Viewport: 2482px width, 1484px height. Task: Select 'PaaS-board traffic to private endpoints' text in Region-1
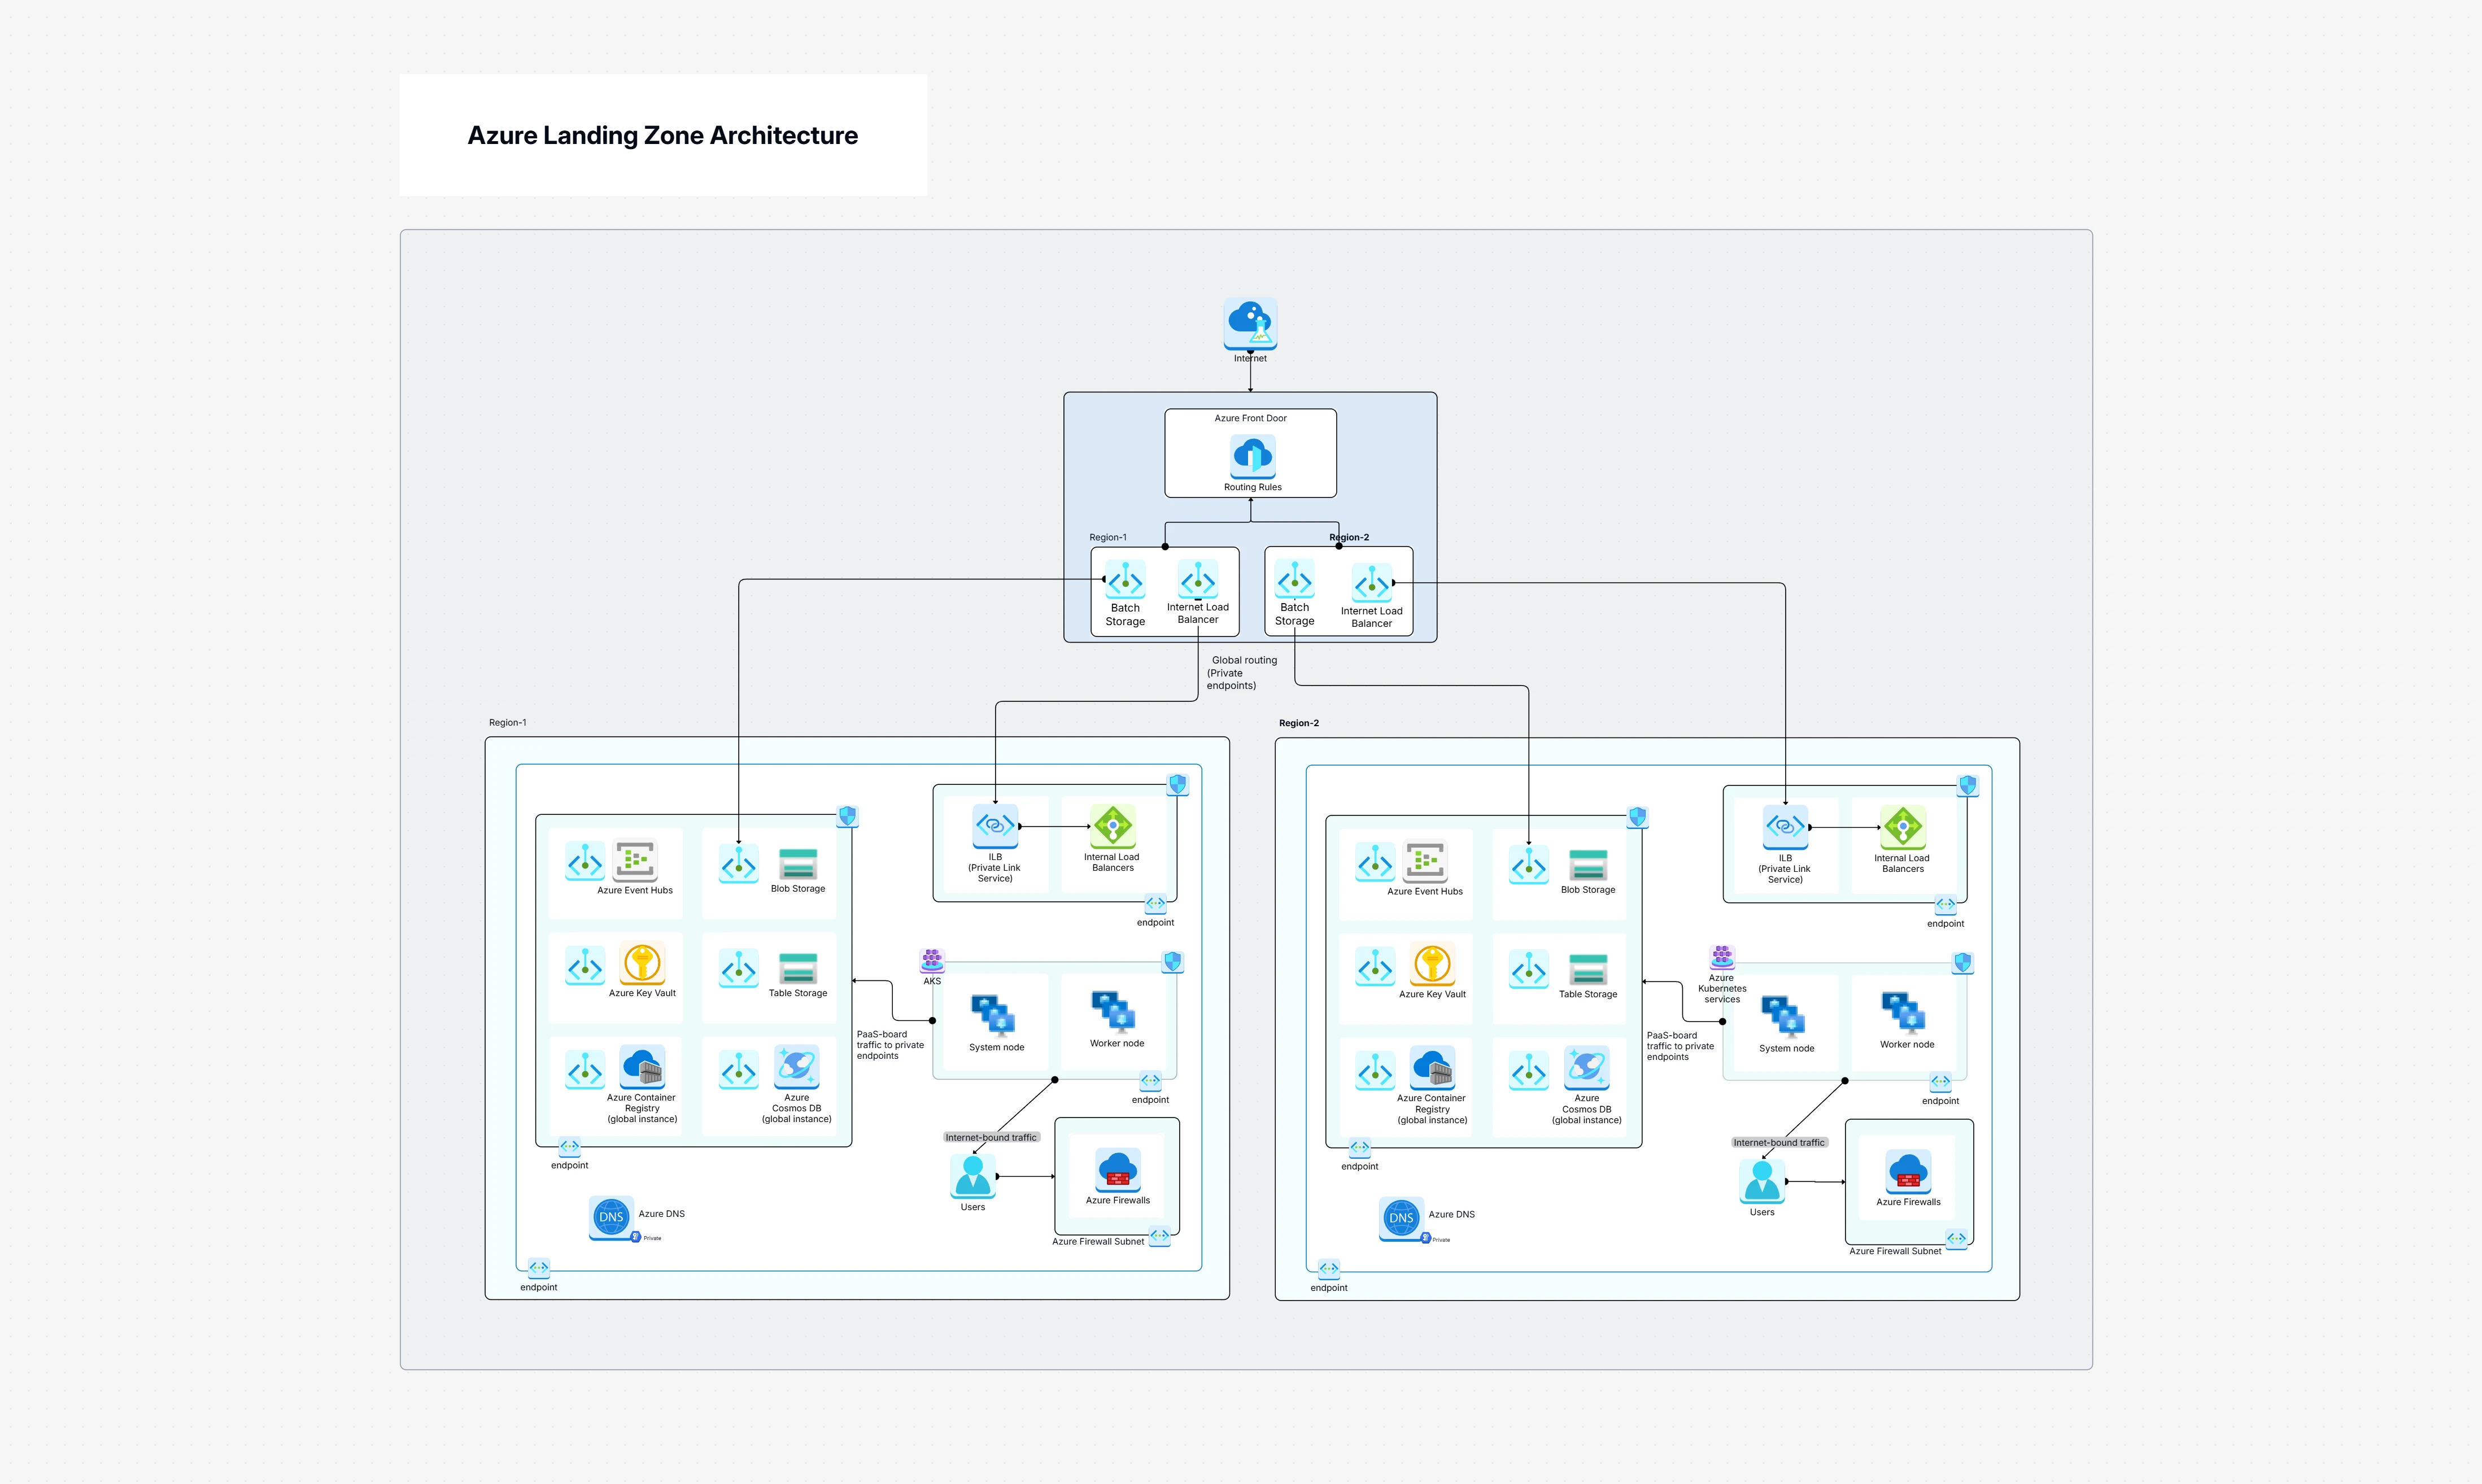[x=890, y=1045]
